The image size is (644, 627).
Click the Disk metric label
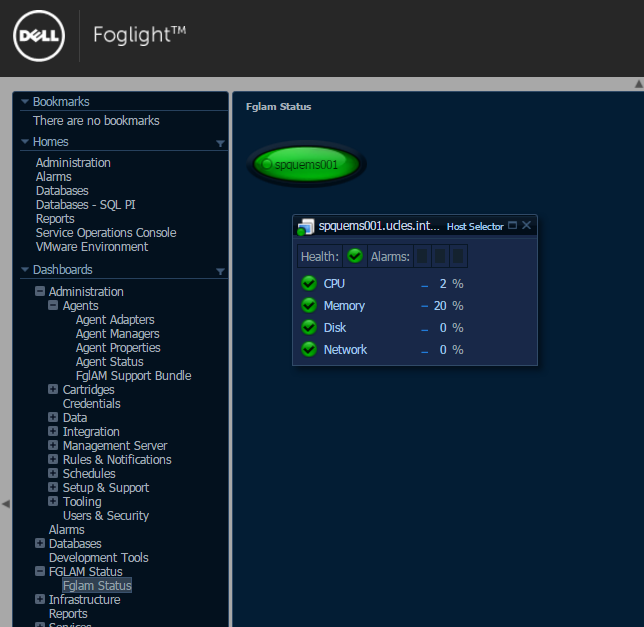tap(335, 327)
